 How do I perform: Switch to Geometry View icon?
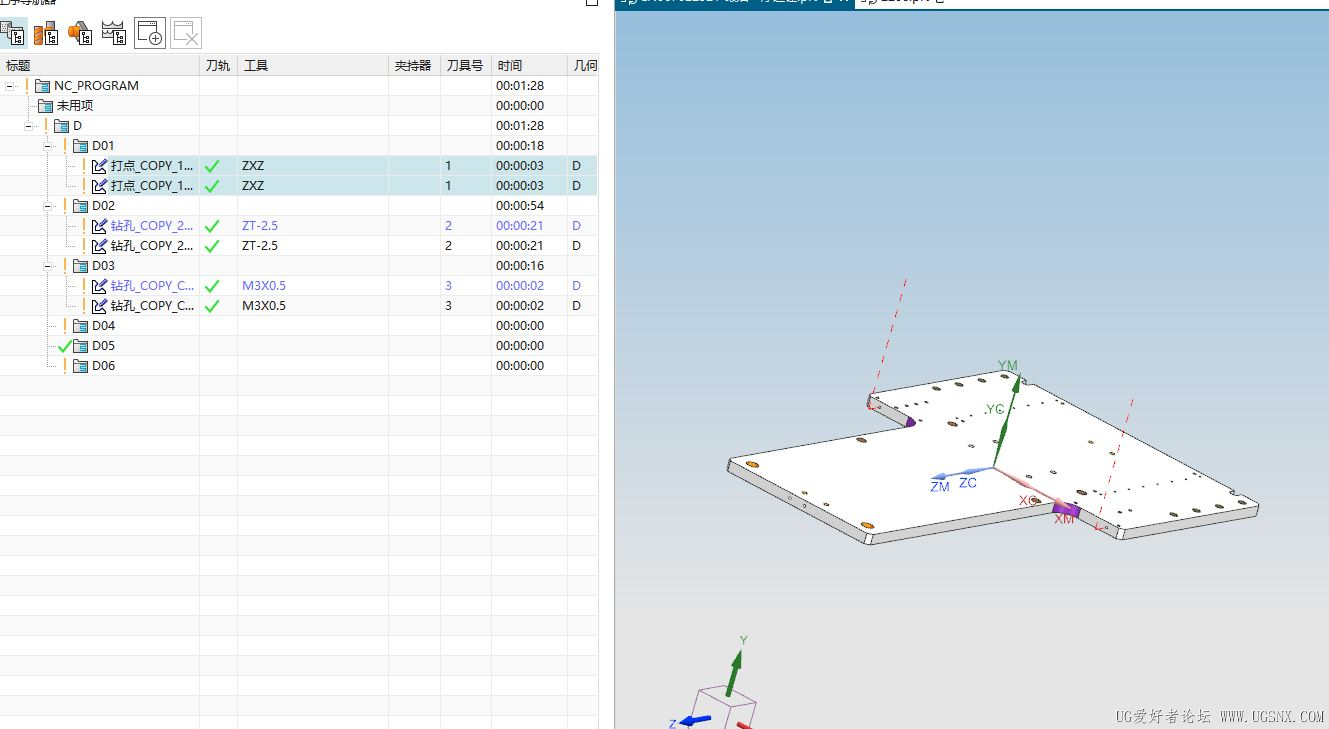pos(81,33)
